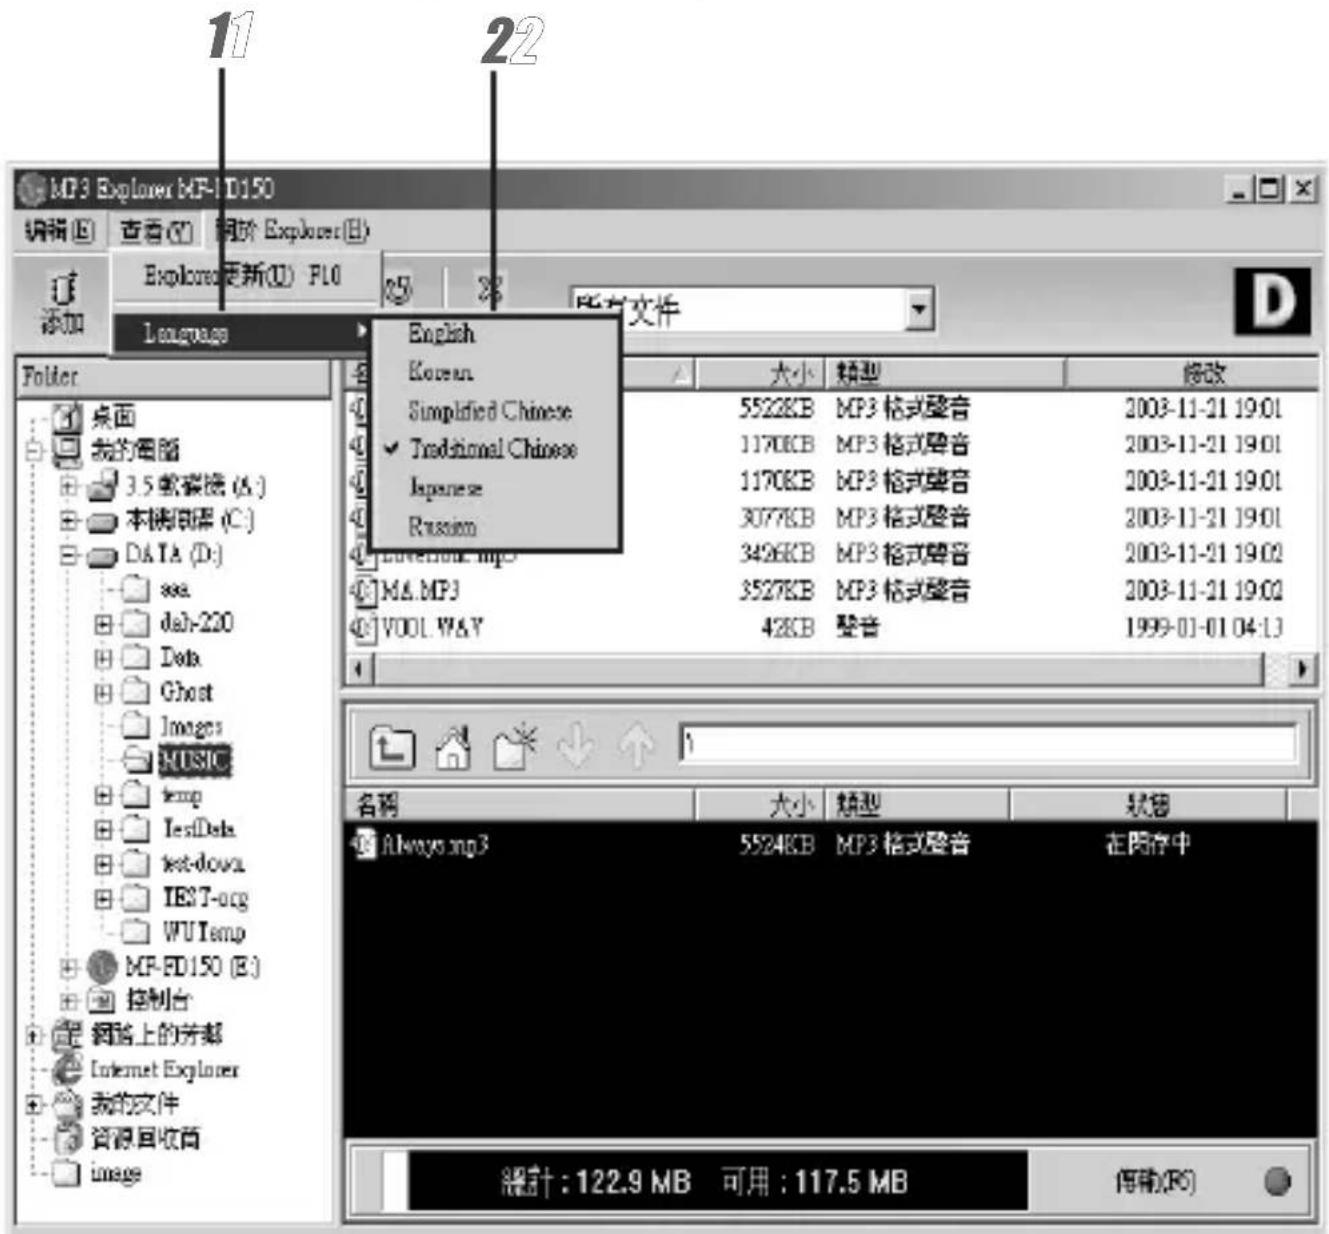This screenshot has width=1329, height=1234.
Task: Select the WUTemp folder
Action: pos(203,933)
